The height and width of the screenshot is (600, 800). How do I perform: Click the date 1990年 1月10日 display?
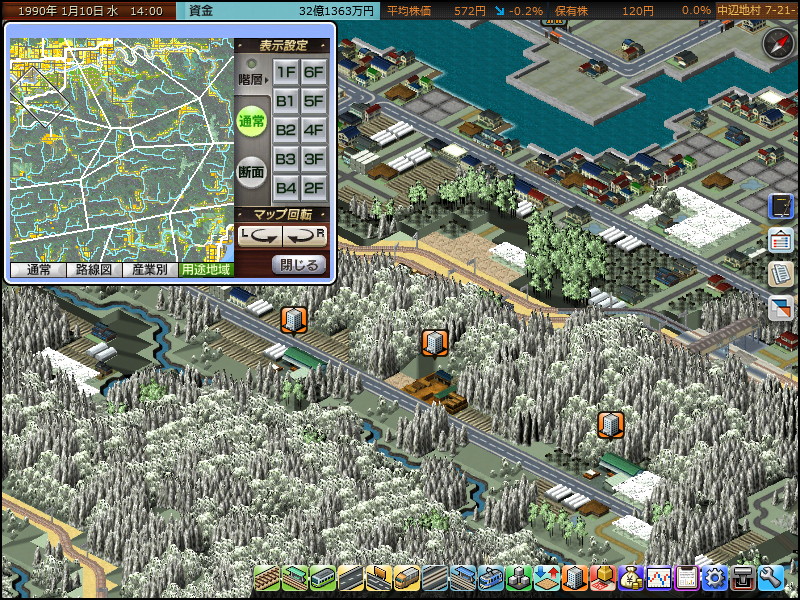click(x=90, y=11)
